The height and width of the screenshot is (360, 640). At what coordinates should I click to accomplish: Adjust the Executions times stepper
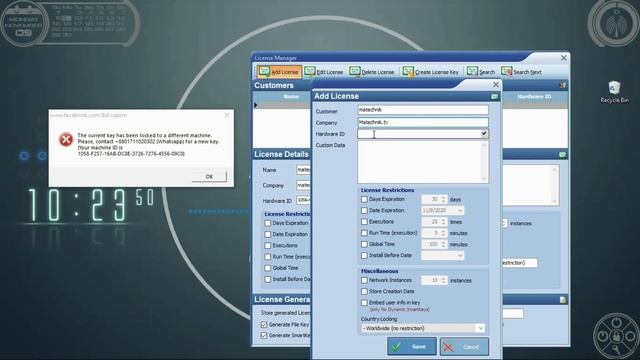tap(444, 222)
